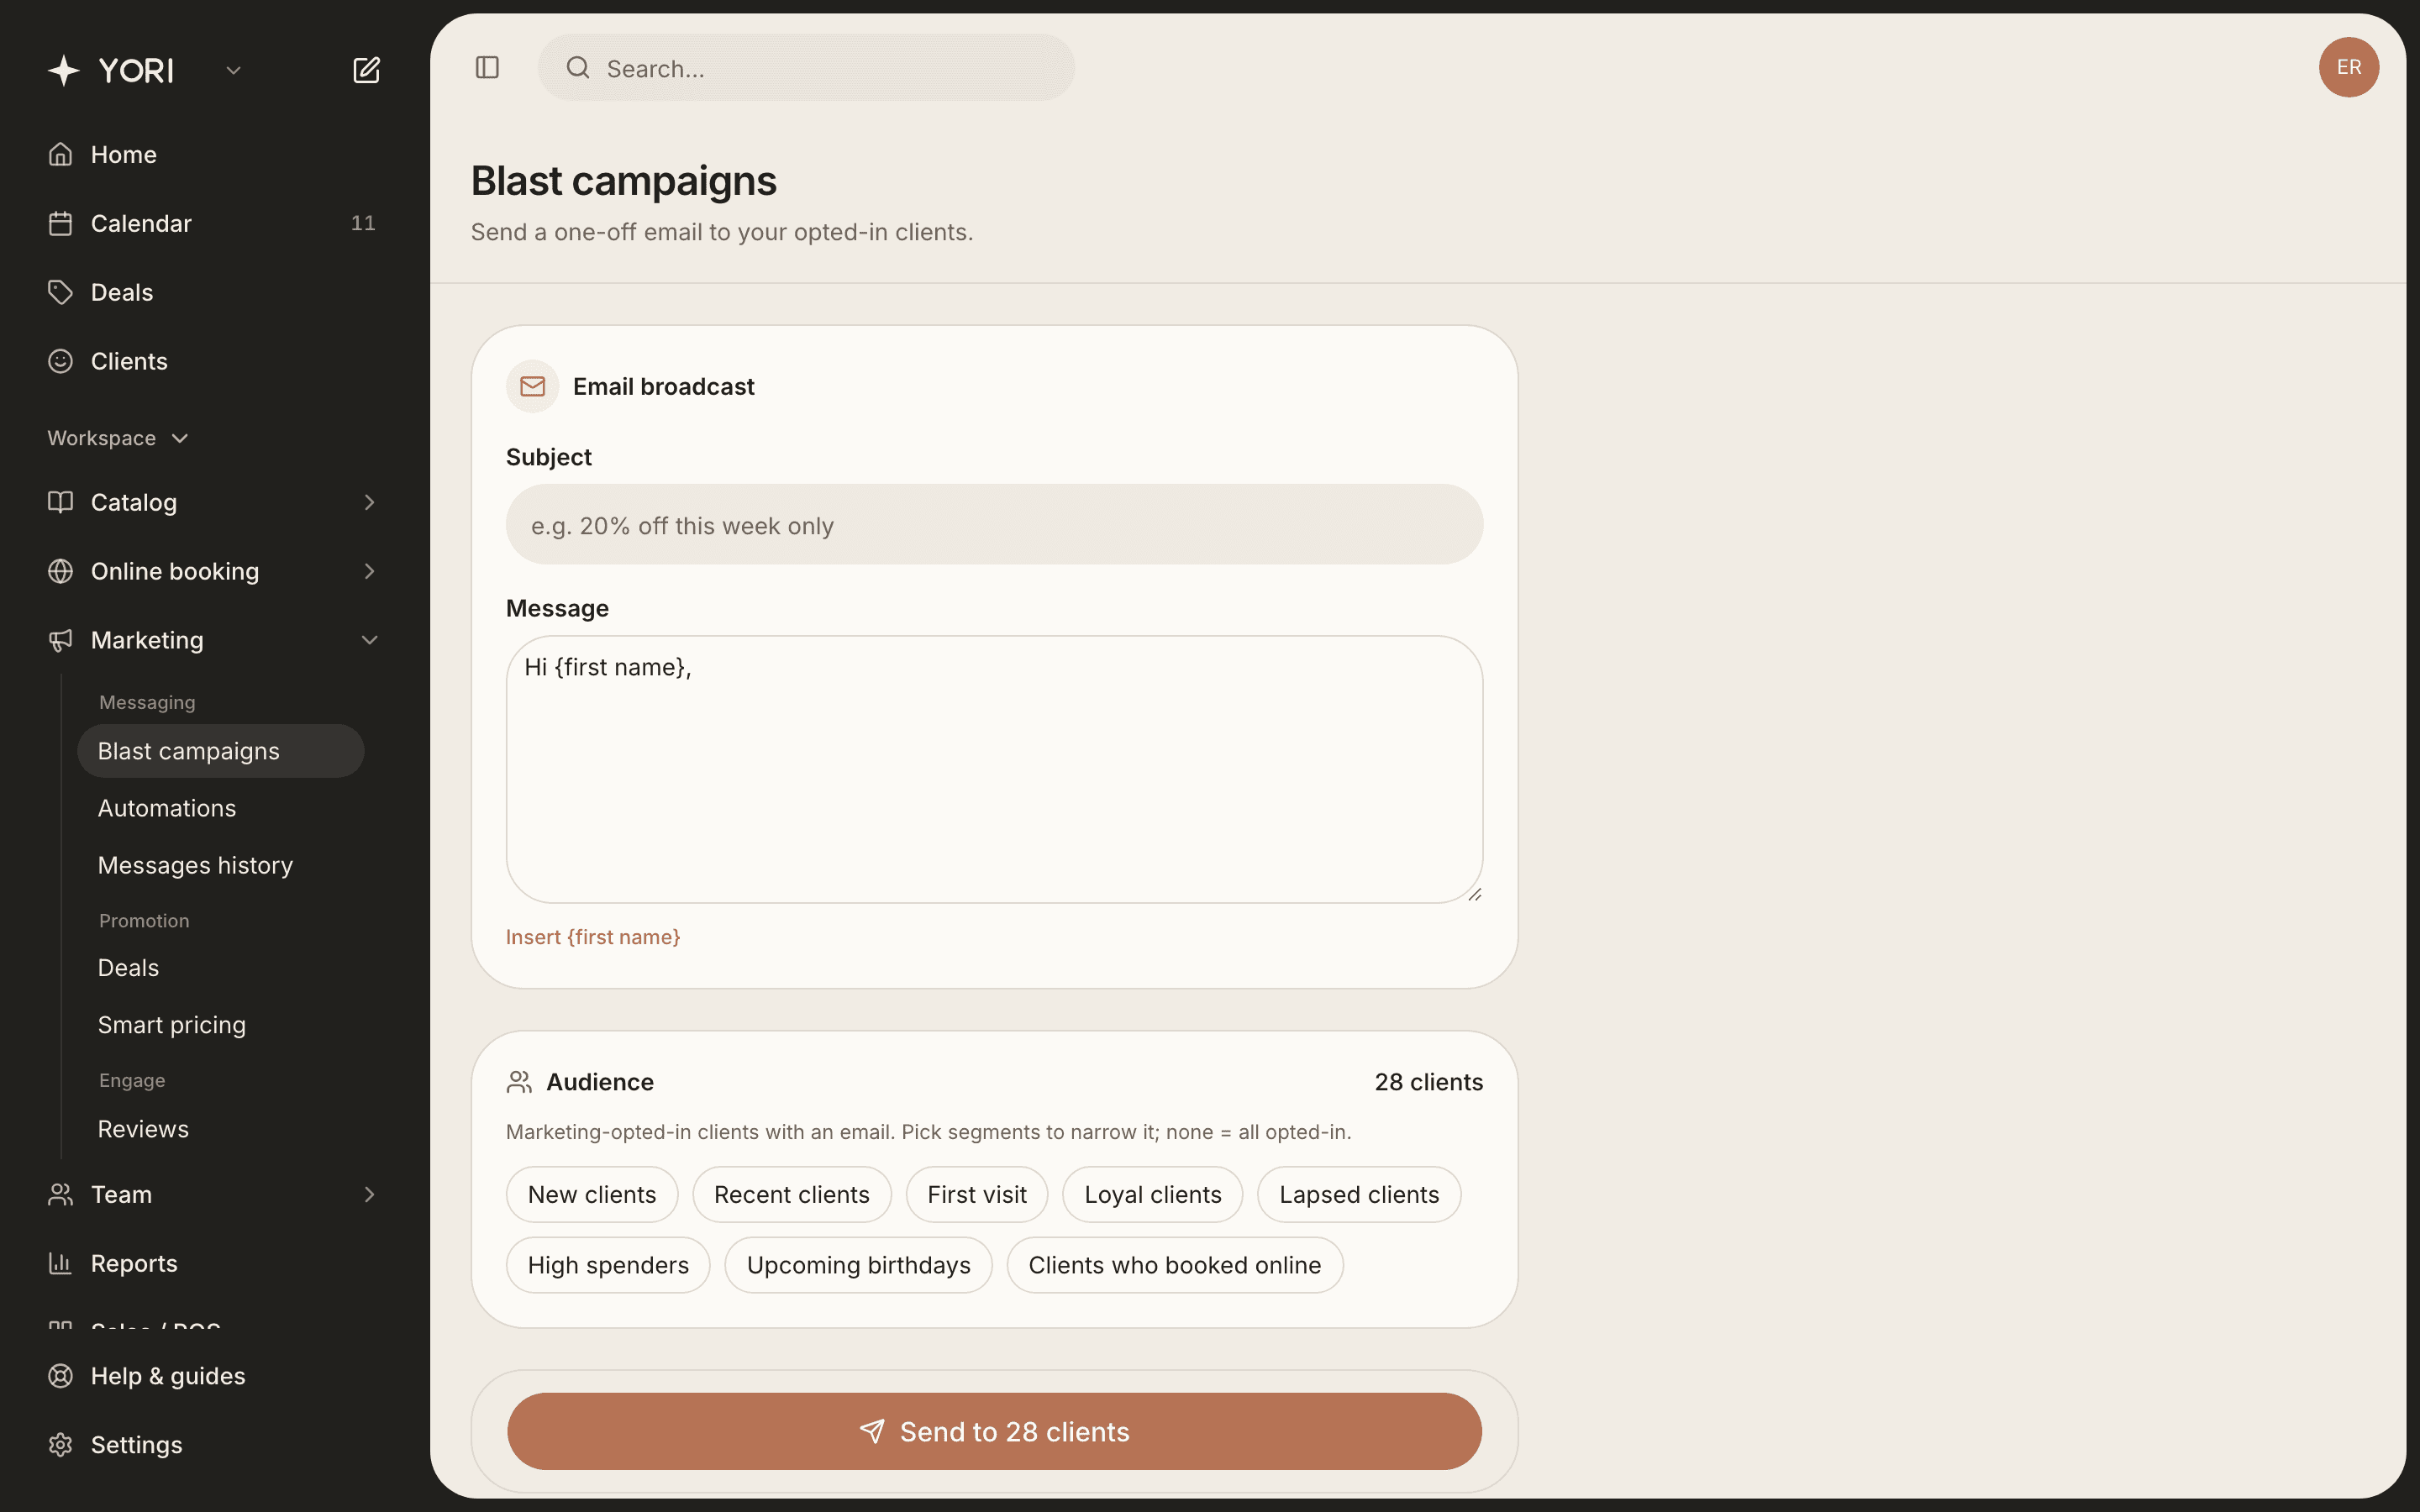This screenshot has width=2420, height=1512.
Task: Click the search magnifier icon
Action: coord(578,67)
